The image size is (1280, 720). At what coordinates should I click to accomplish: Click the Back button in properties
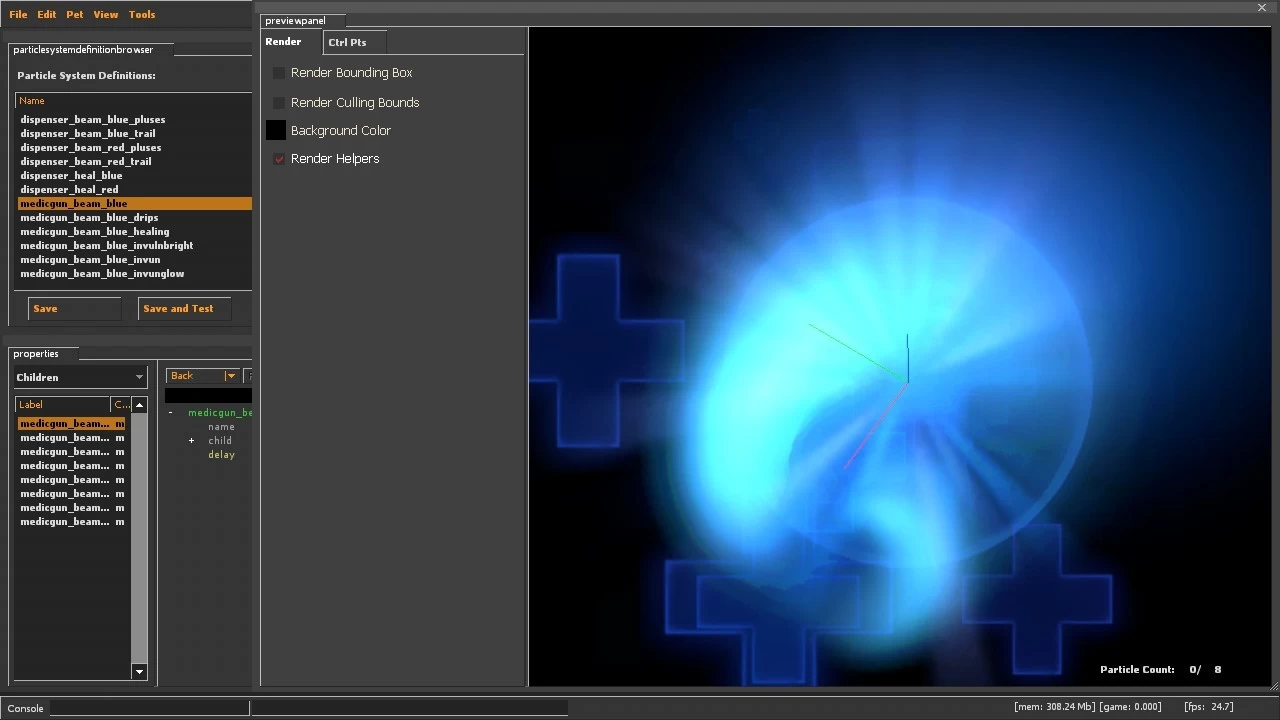(x=195, y=376)
